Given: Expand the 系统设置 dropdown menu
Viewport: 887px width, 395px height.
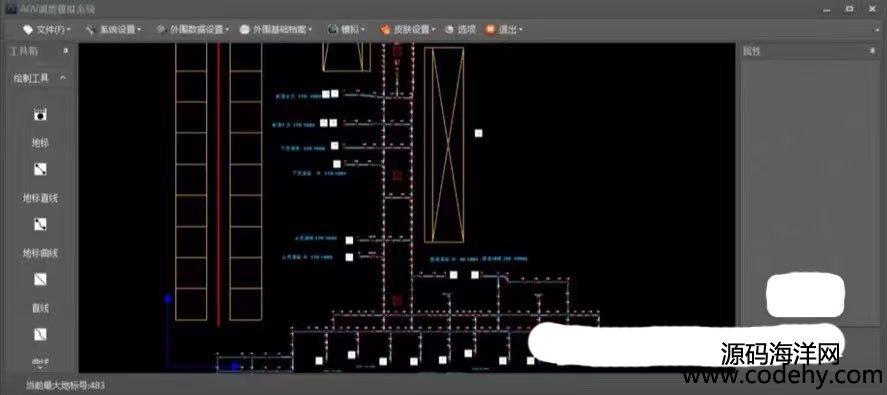Looking at the screenshot, I should [114, 29].
